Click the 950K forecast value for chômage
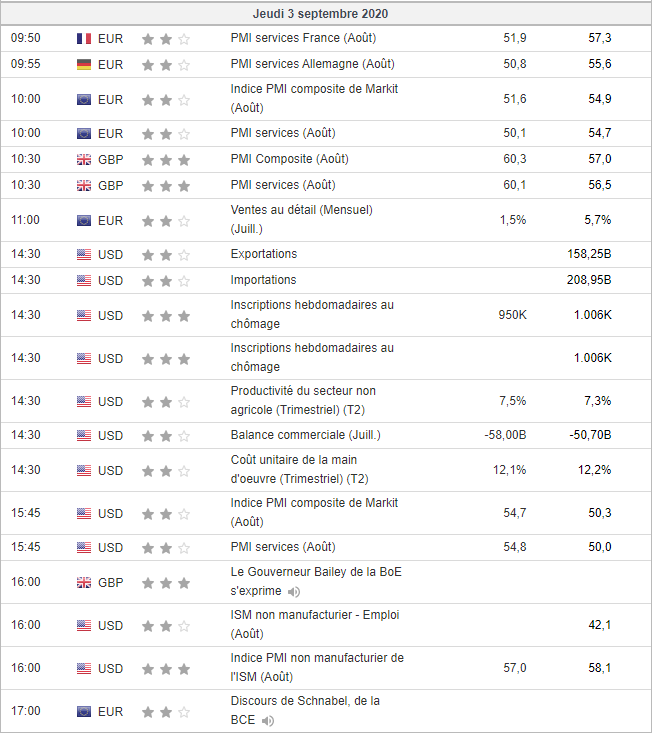This screenshot has width=652, height=733. 512,315
